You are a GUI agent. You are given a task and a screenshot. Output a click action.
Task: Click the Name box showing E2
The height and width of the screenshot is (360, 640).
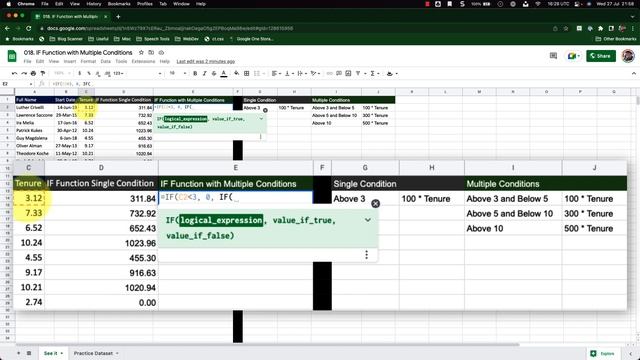pos(17,84)
